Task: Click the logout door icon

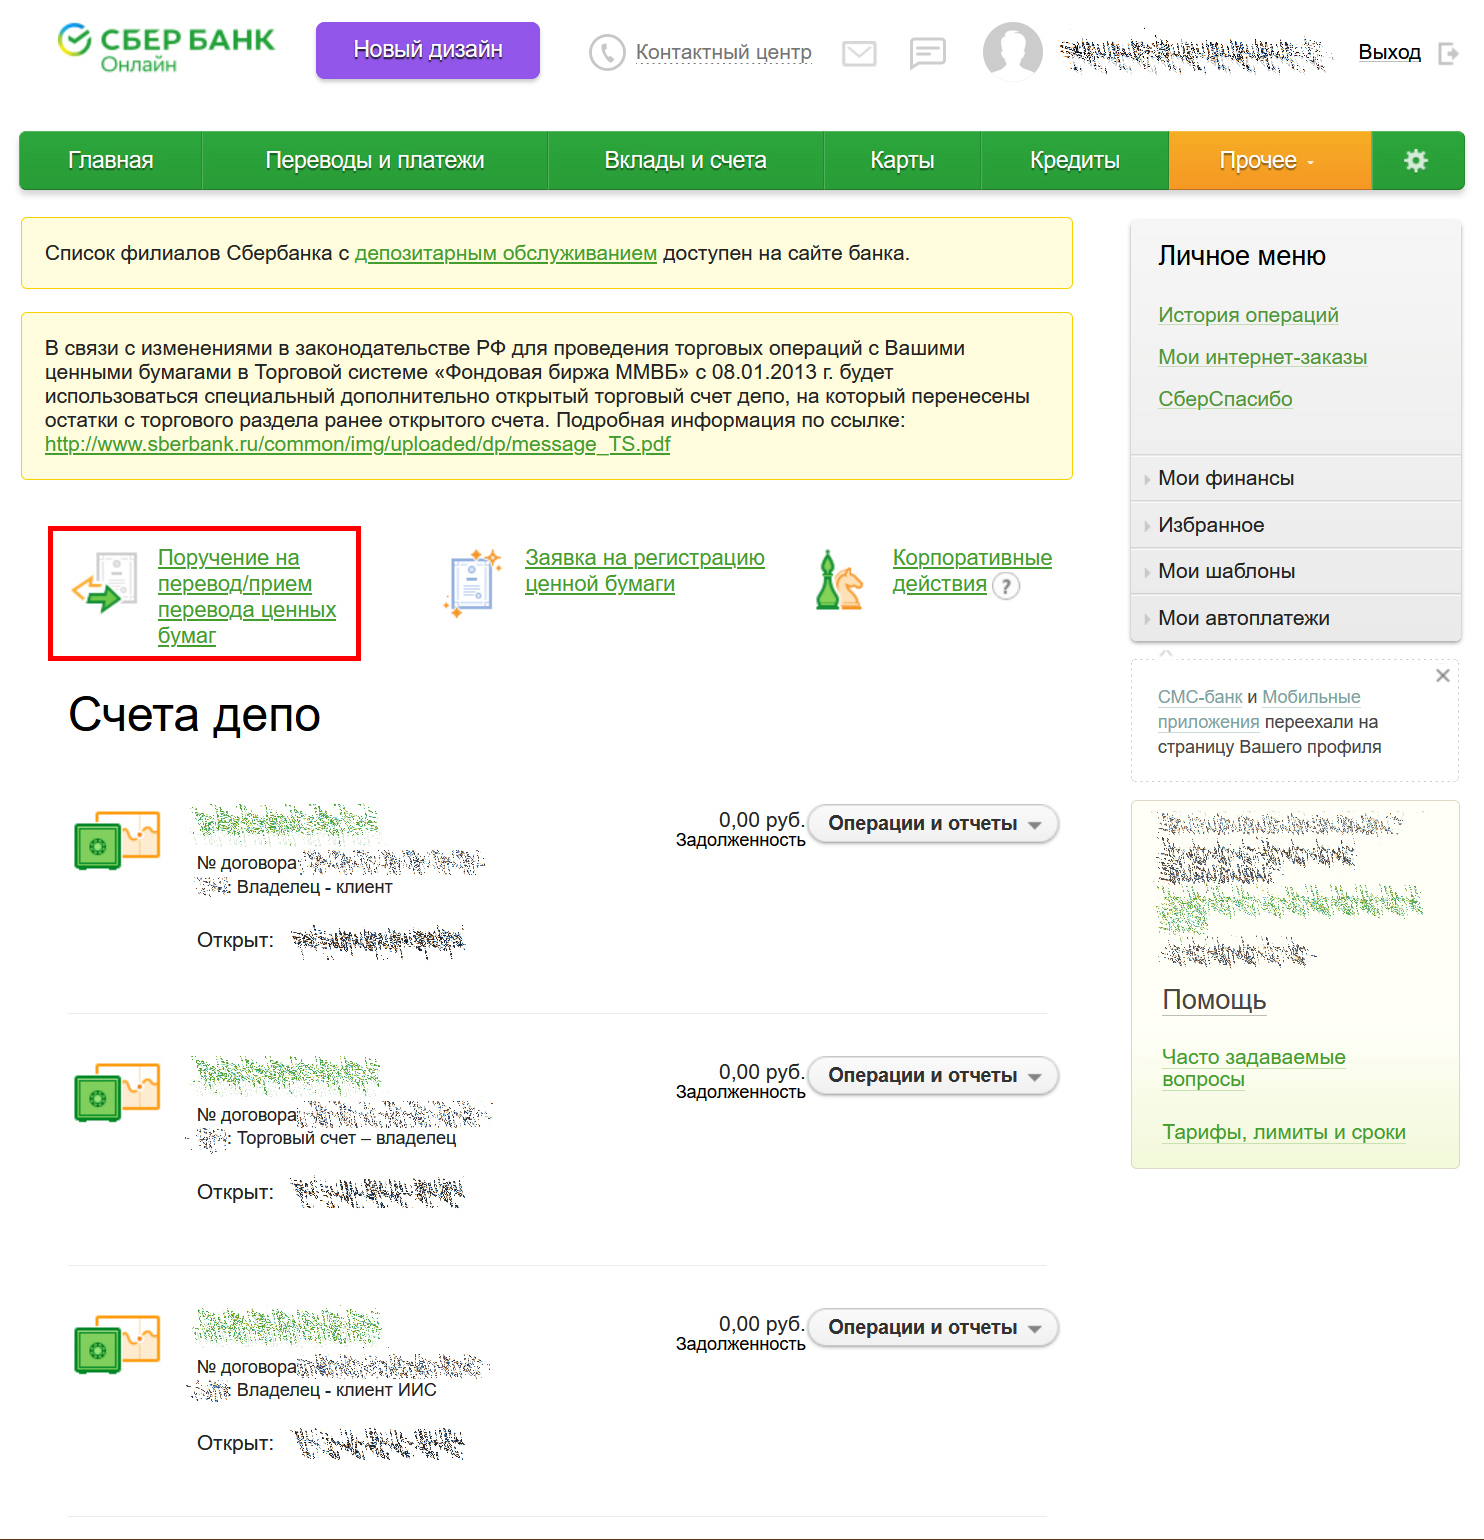Action: pyautogui.click(x=1448, y=53)
